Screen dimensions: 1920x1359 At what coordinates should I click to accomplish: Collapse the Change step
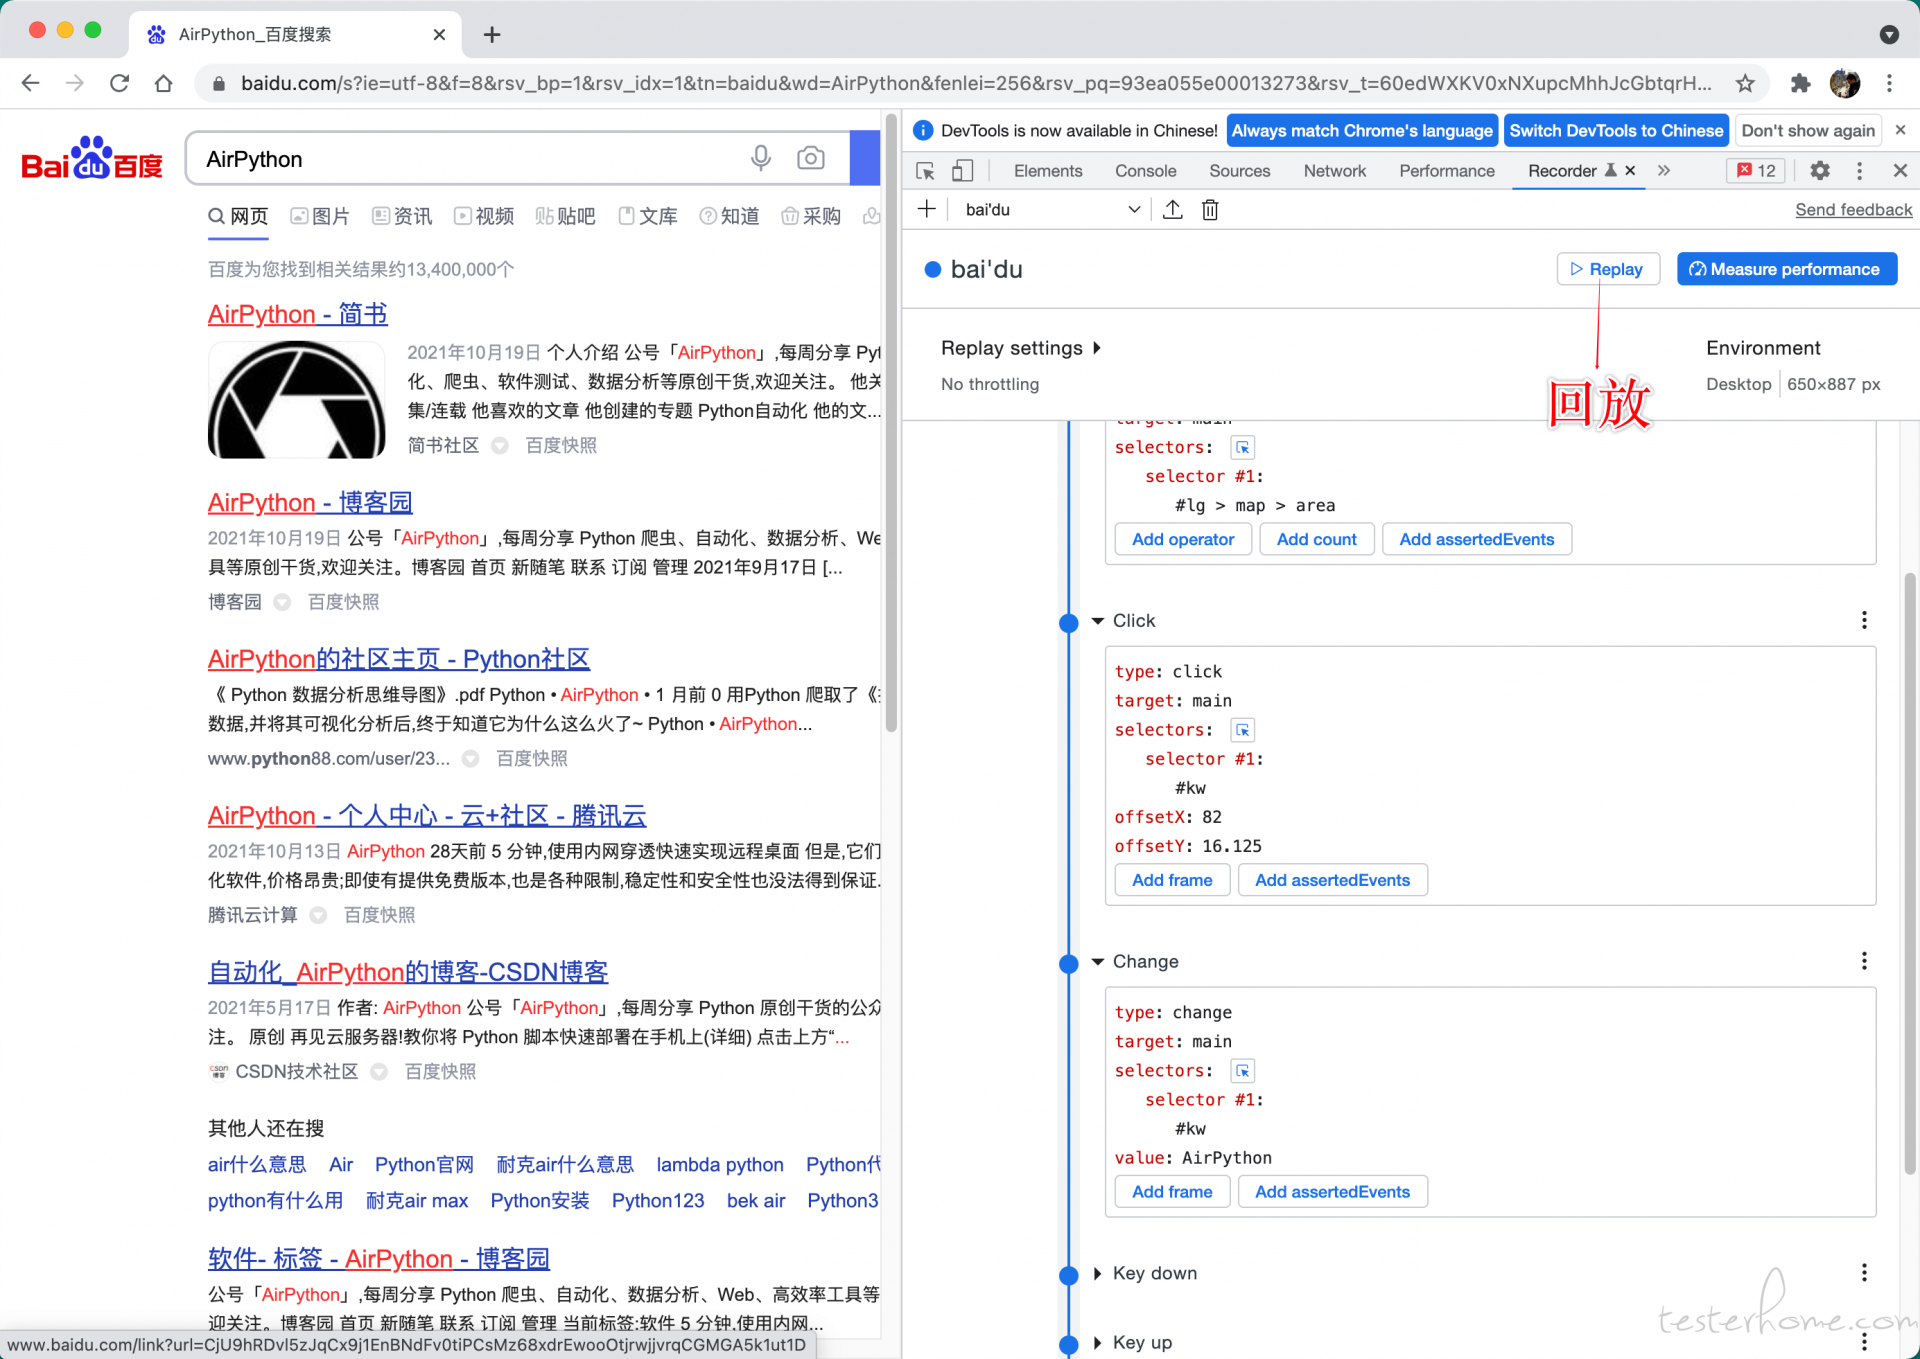pos(1098,962)
